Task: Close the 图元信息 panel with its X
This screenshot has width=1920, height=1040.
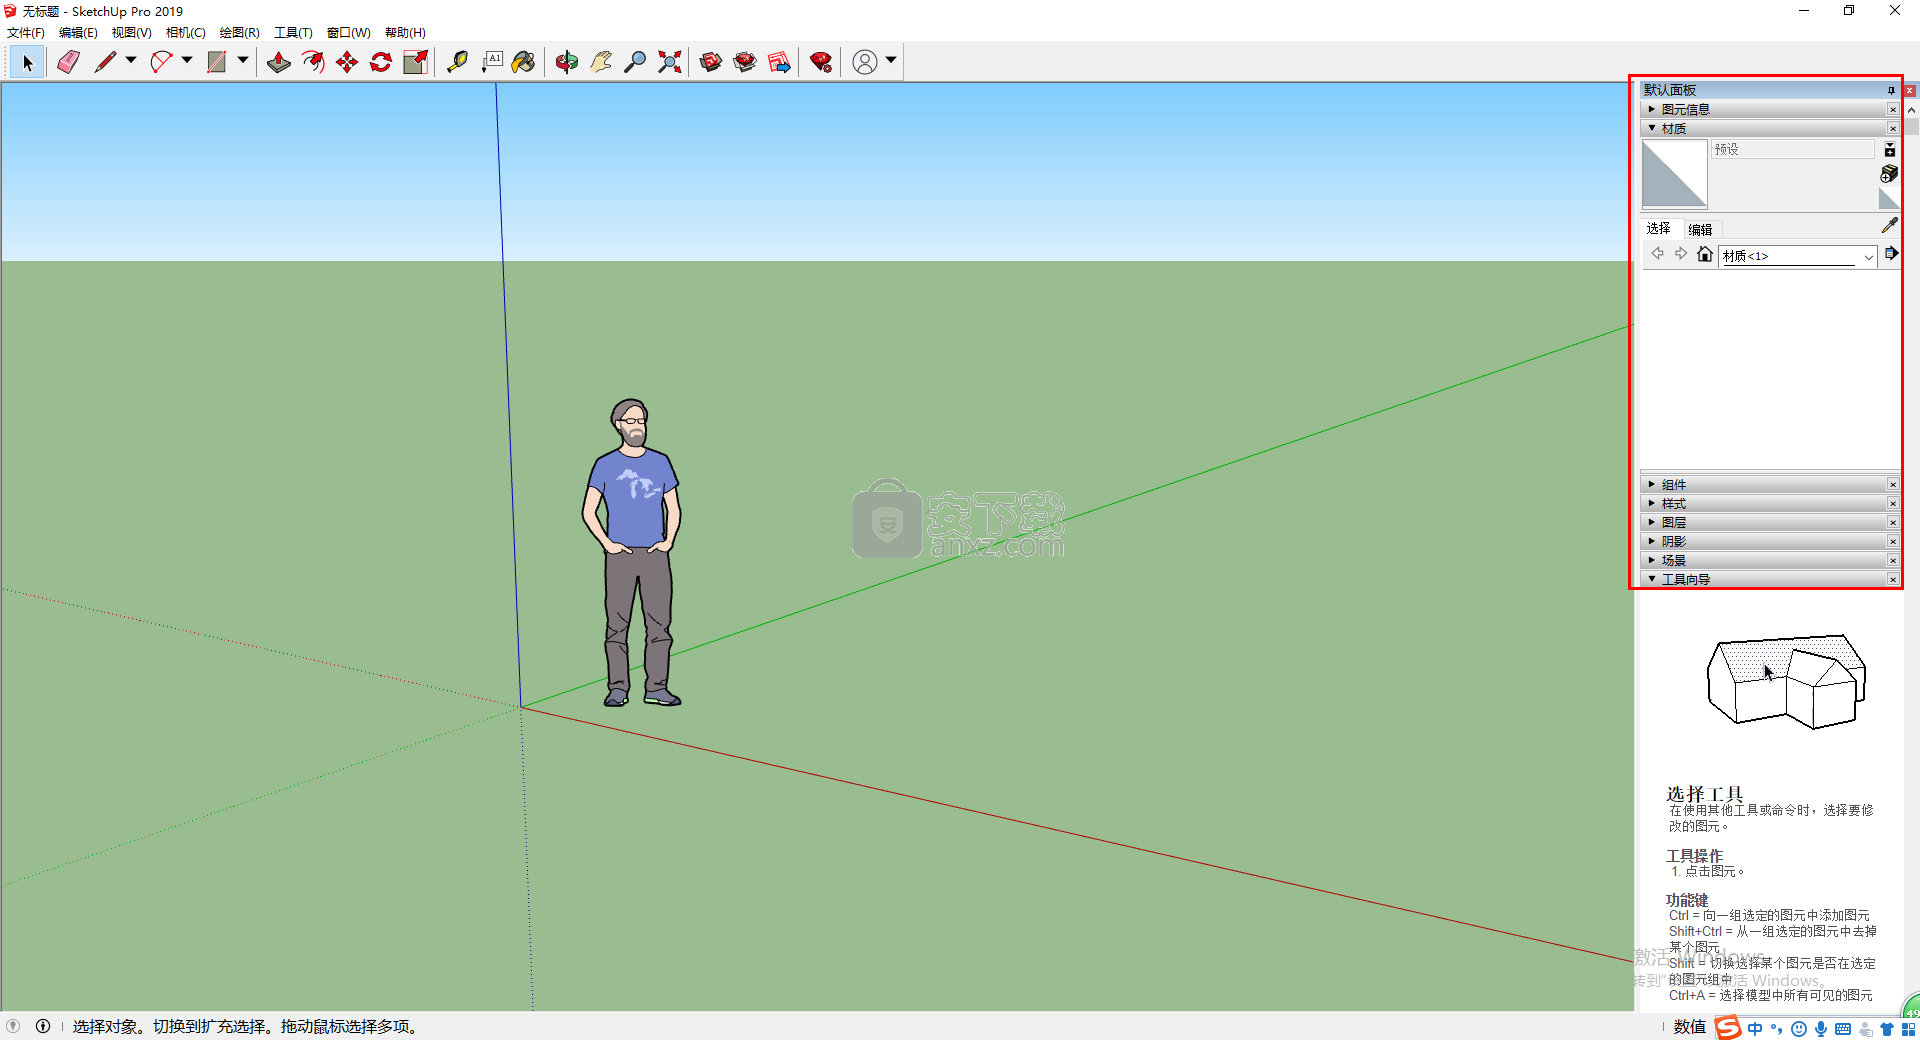Action: 1893,109
